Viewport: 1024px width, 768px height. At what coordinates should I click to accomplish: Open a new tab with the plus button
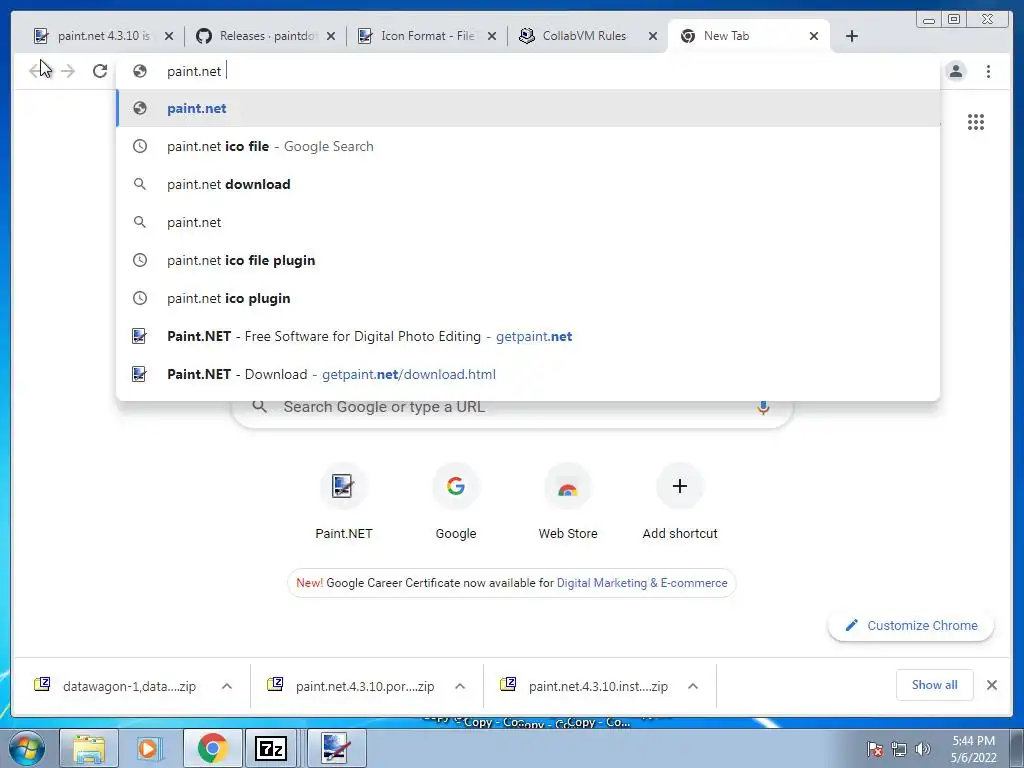852,36
